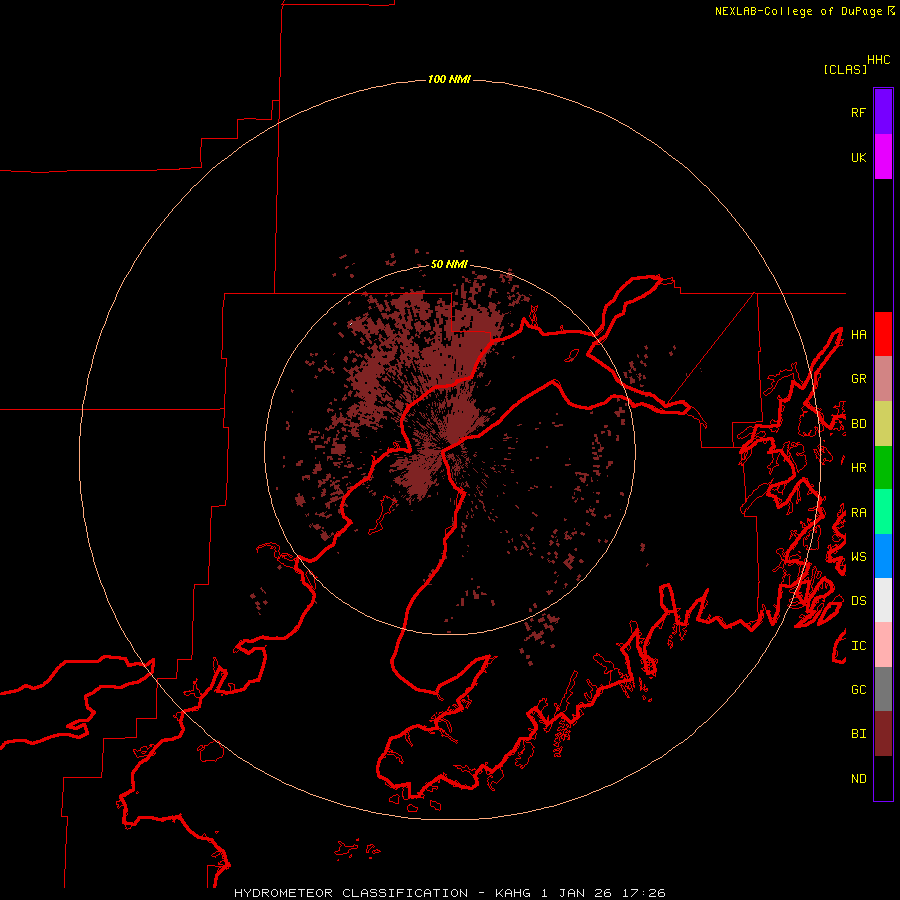Click the UK legend label
900x900 pixels.
pyautogui.click(x=858, y=157)
